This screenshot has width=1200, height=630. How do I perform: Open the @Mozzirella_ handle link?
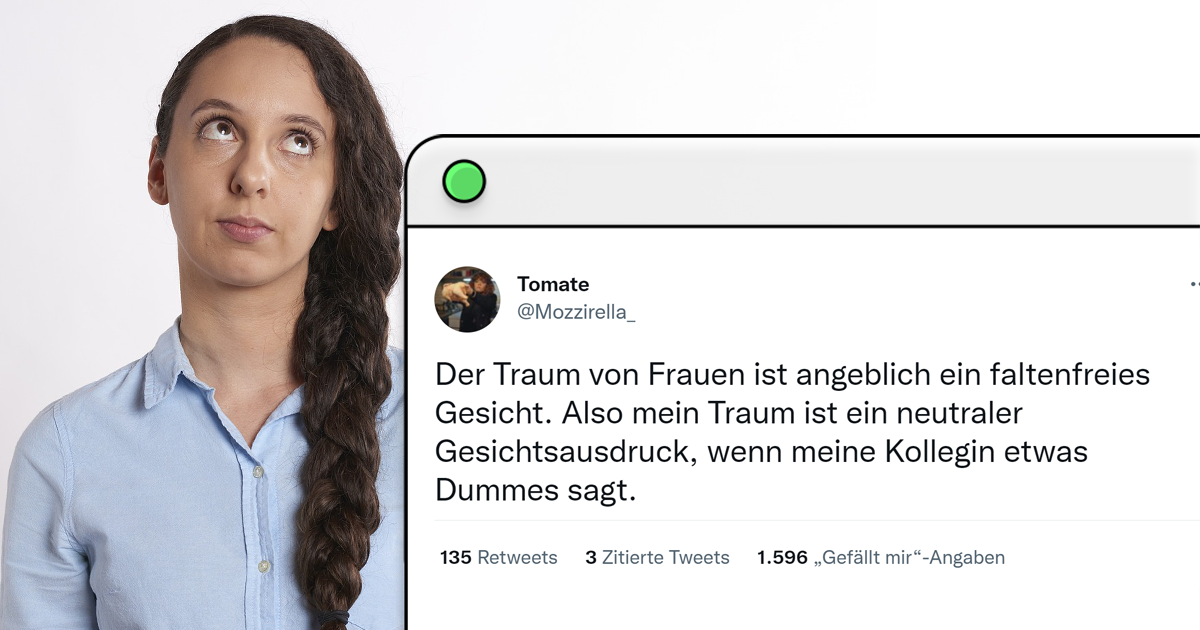[x=576, y=312]
